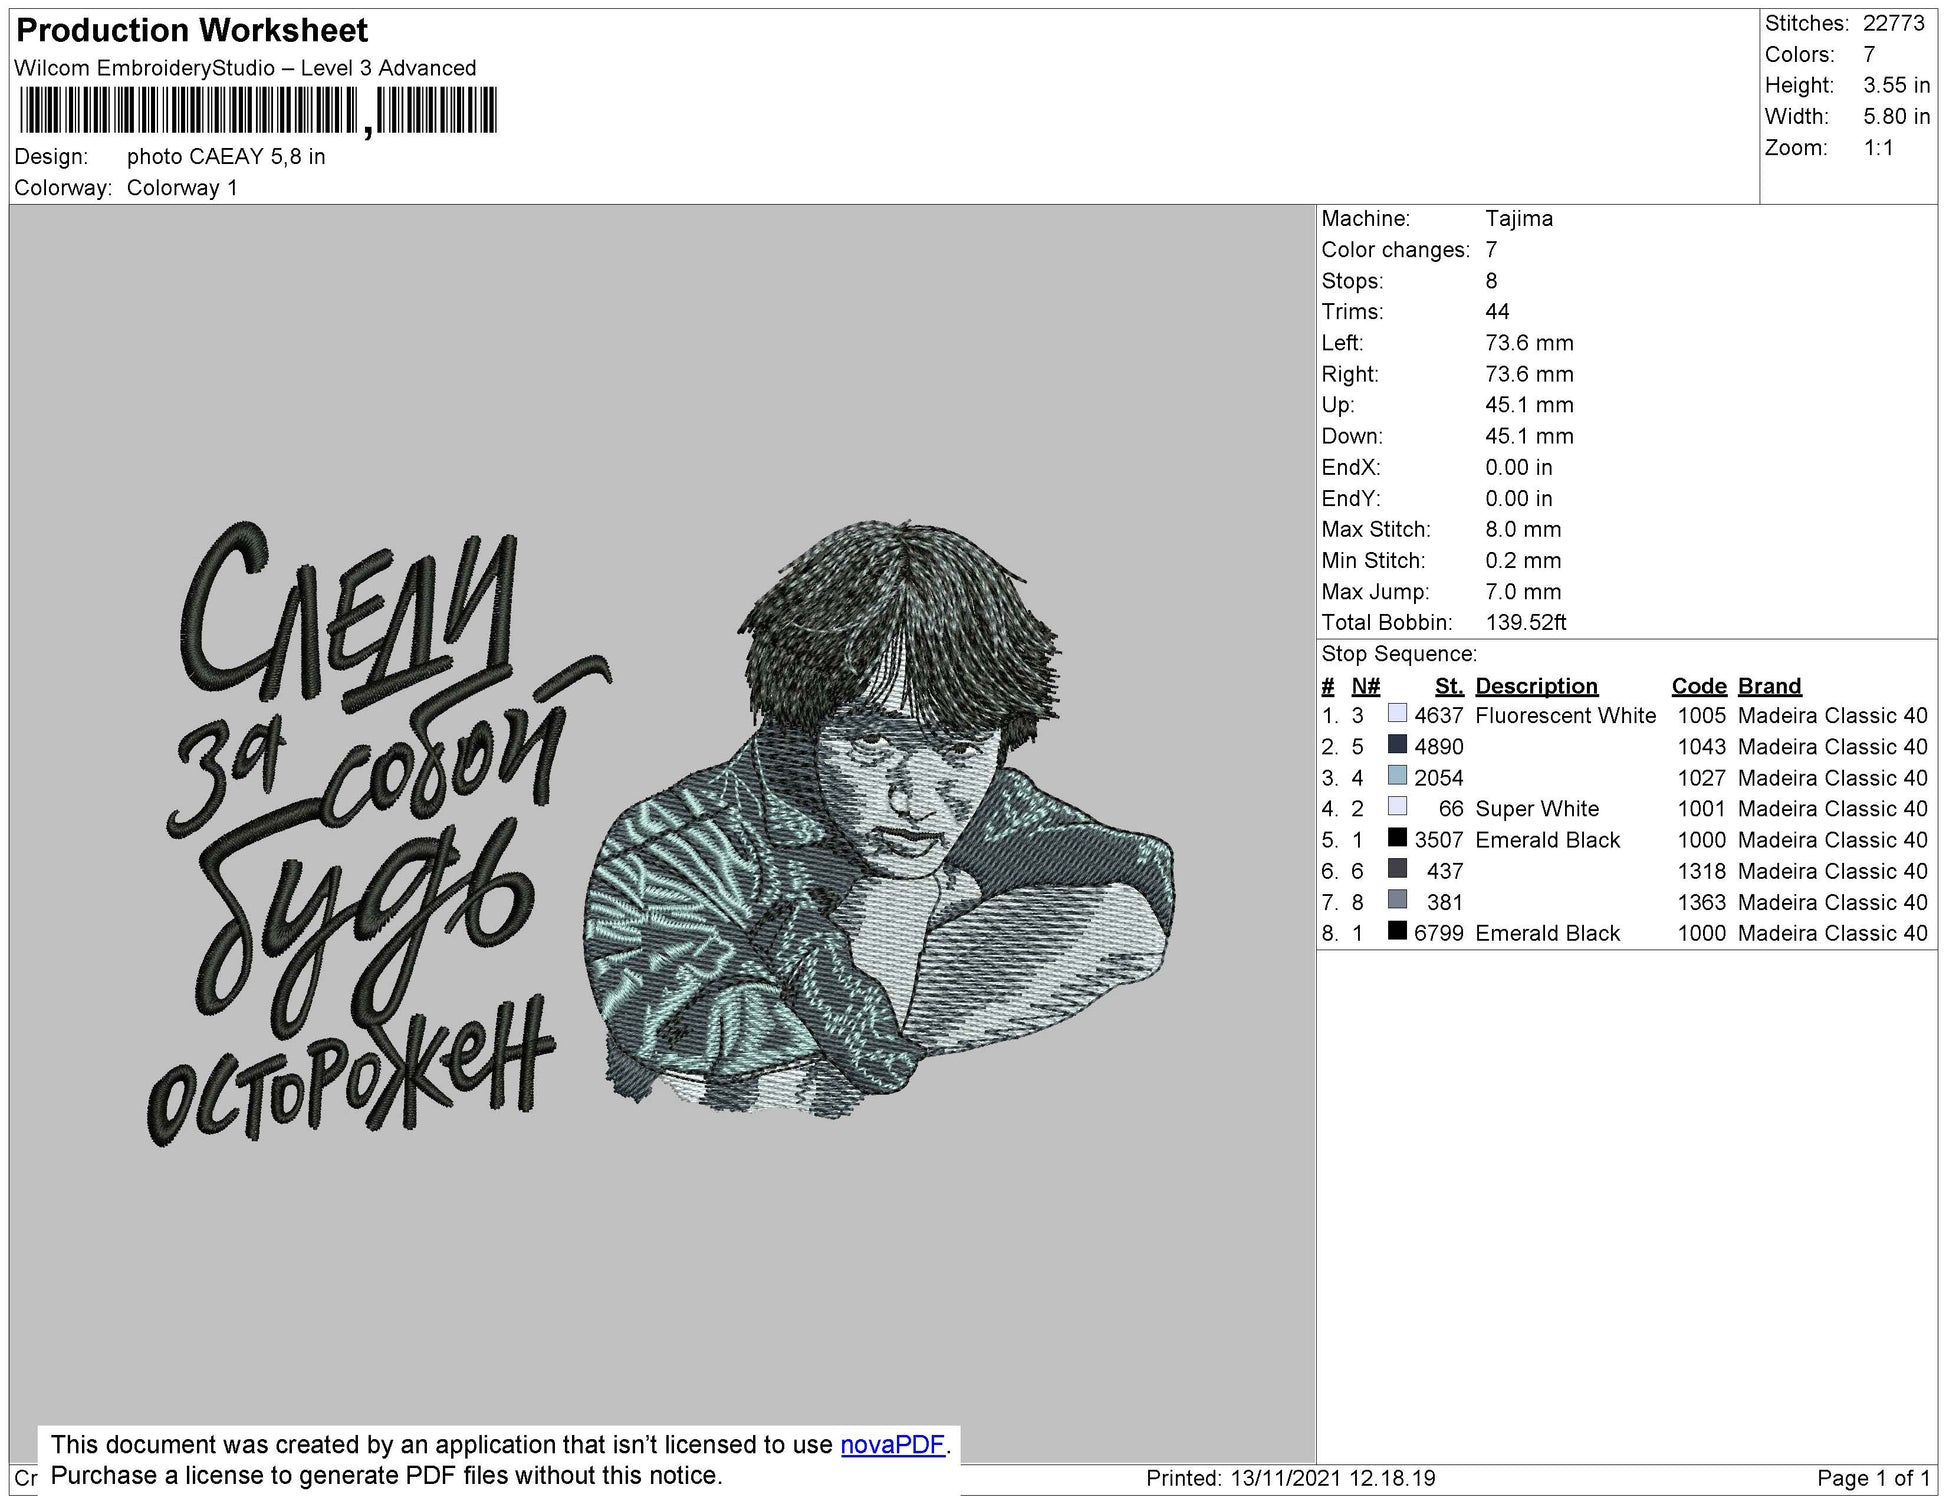Click the Width value 5.80 in

[x=1897, y=116]
